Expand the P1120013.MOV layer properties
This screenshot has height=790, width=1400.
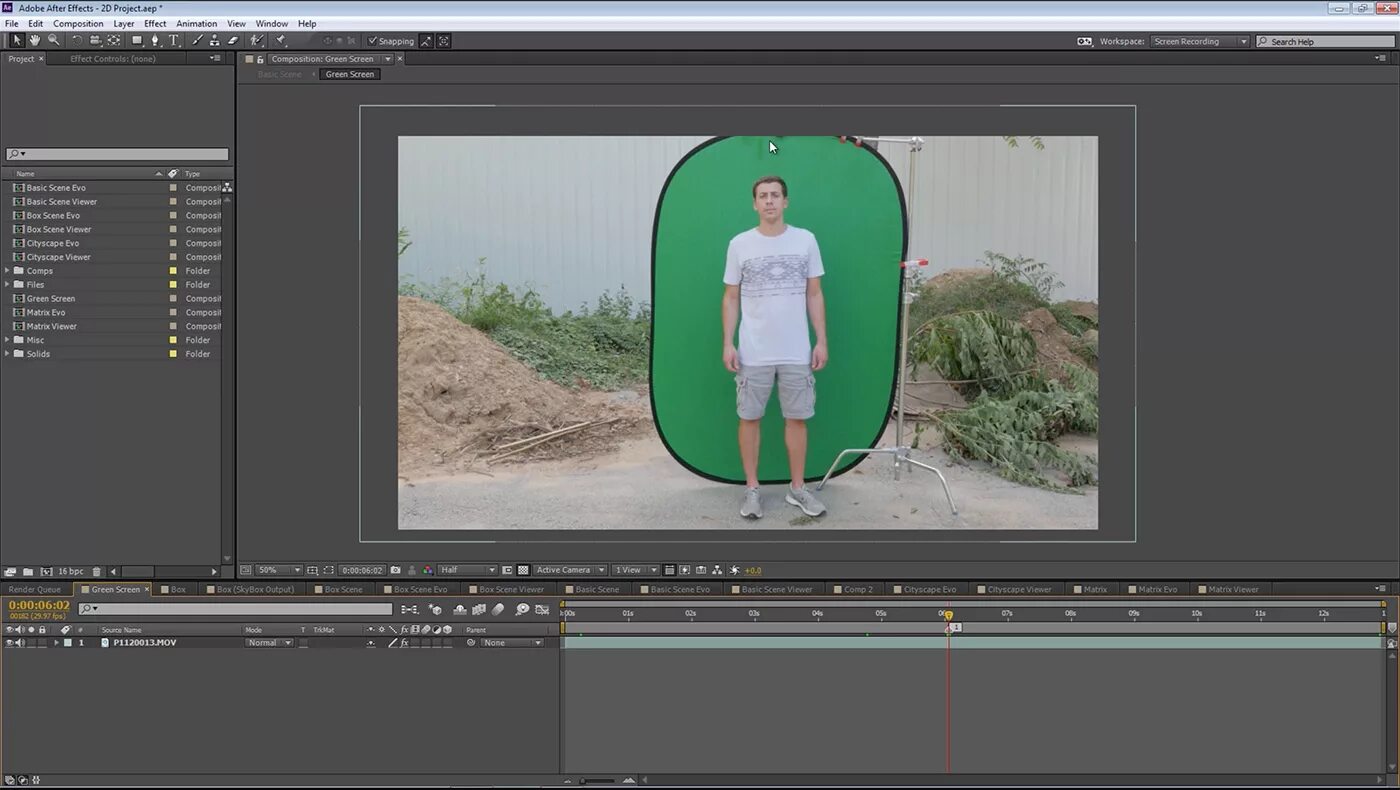pos(56,643)
